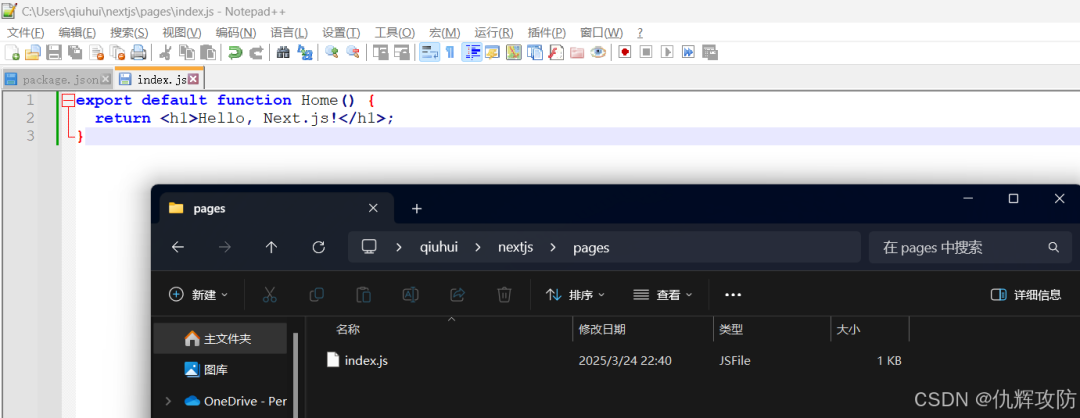
Task: Toggle synchronized horizontal scrolling icon
Action: click(x=402, y=52)
